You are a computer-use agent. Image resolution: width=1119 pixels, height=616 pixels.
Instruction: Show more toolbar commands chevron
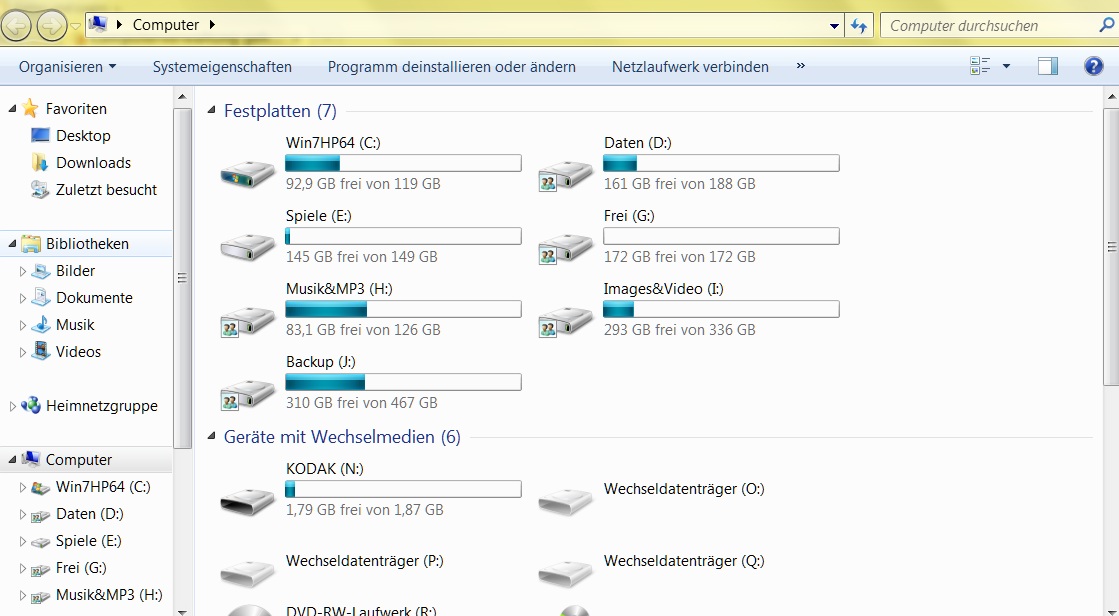(x=801, y=66)
